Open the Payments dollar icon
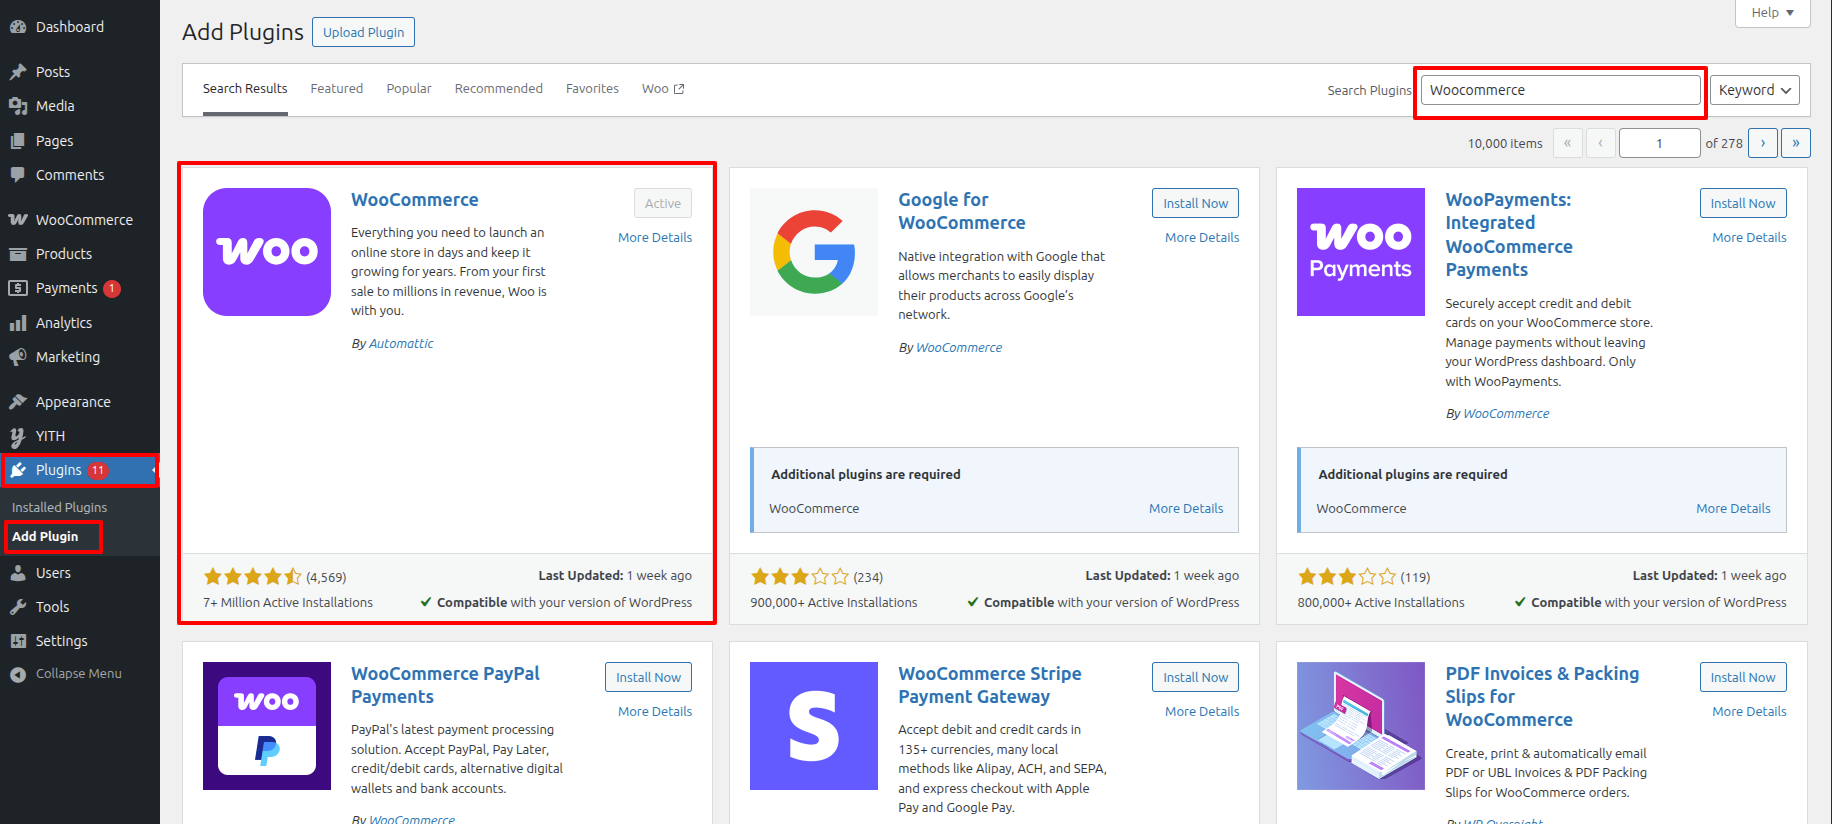Viewport: 1832px width, 824px height. (18, 288)
